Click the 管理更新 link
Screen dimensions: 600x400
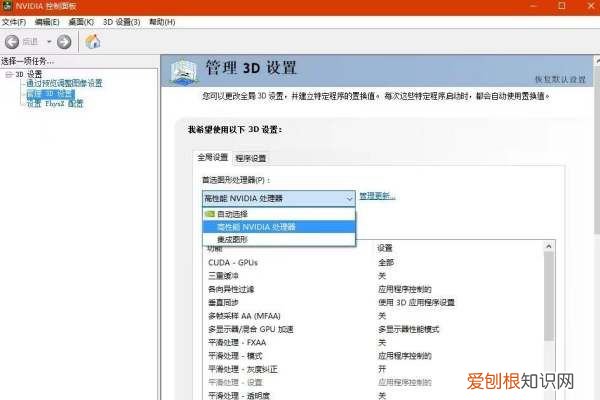coord(377,196)
